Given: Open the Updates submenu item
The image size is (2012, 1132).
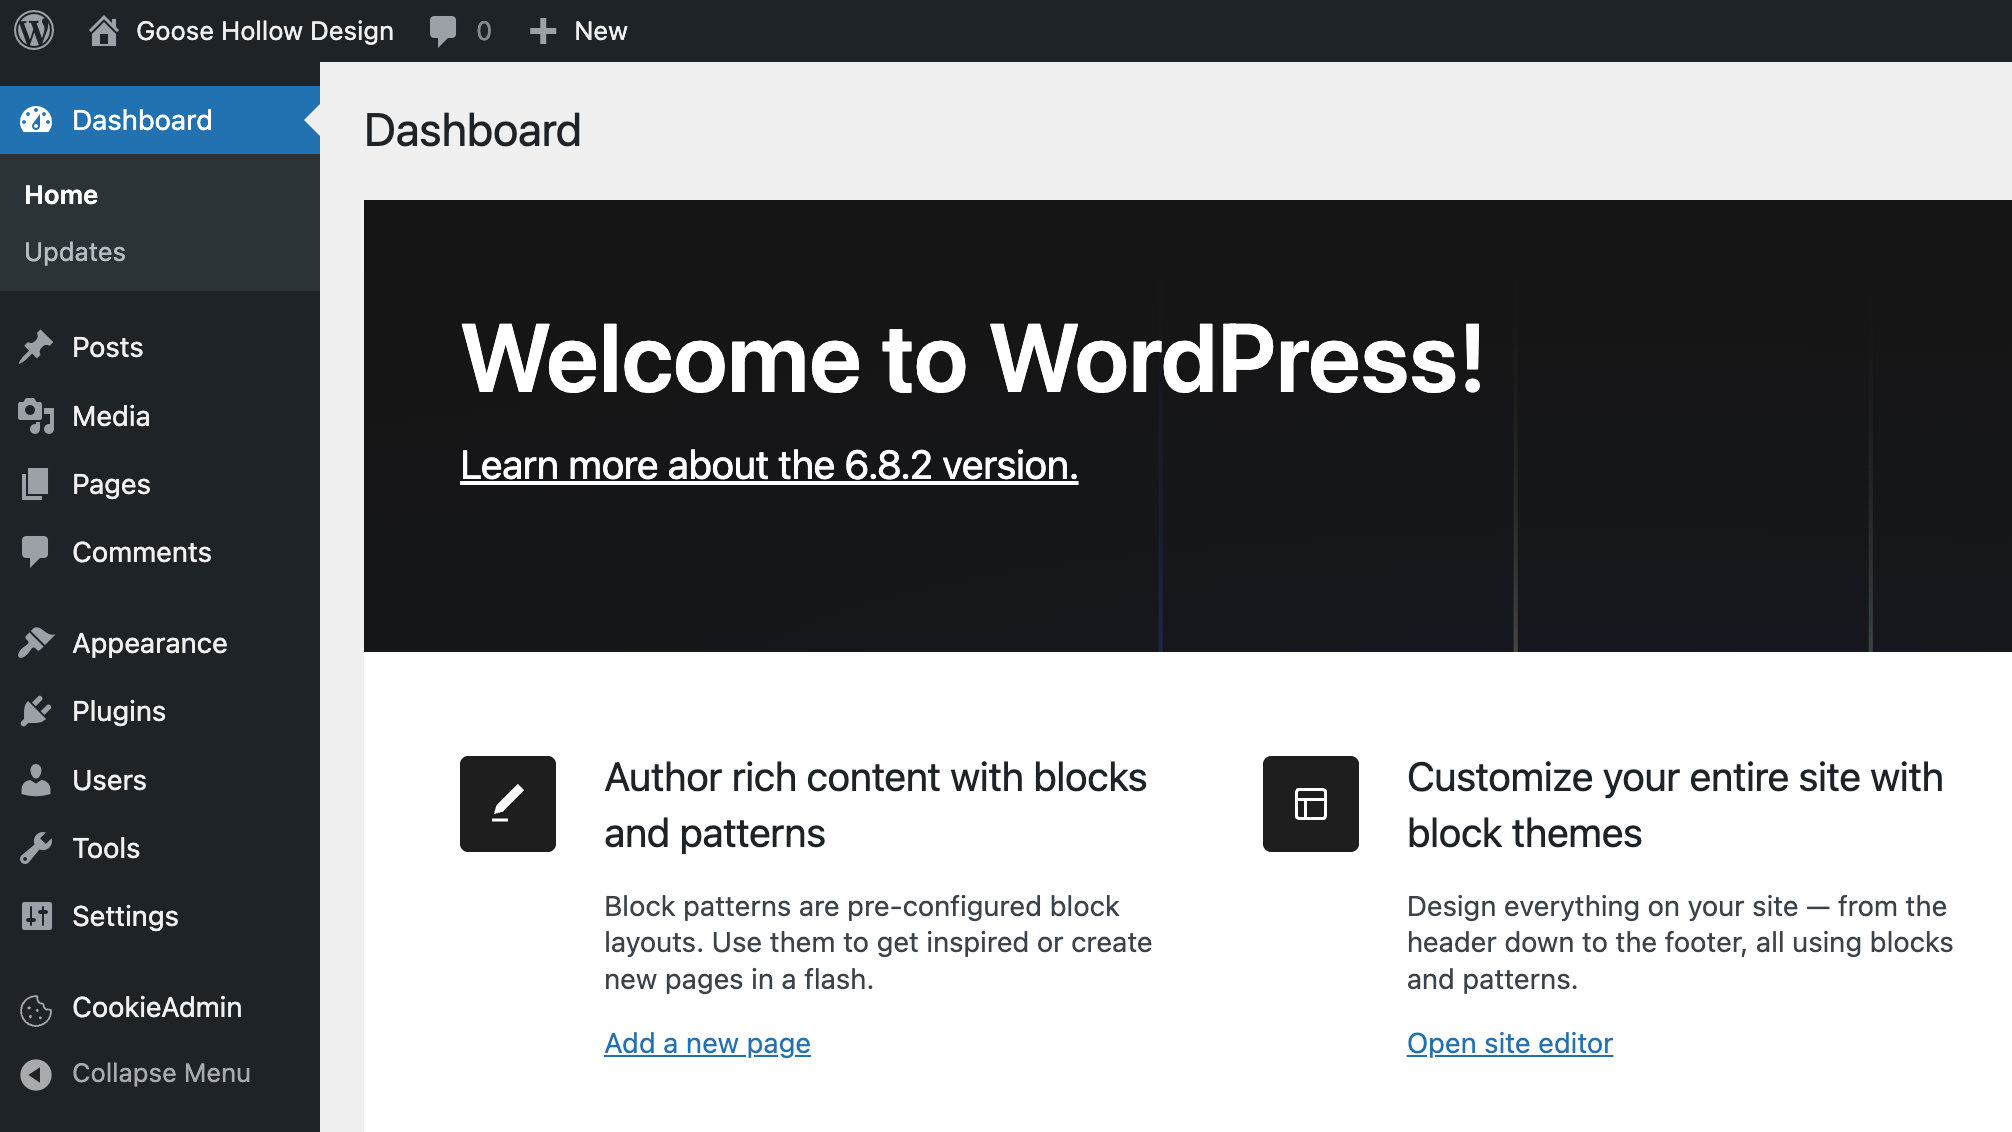Looking at the screenshot, I should tap(75, 252).
